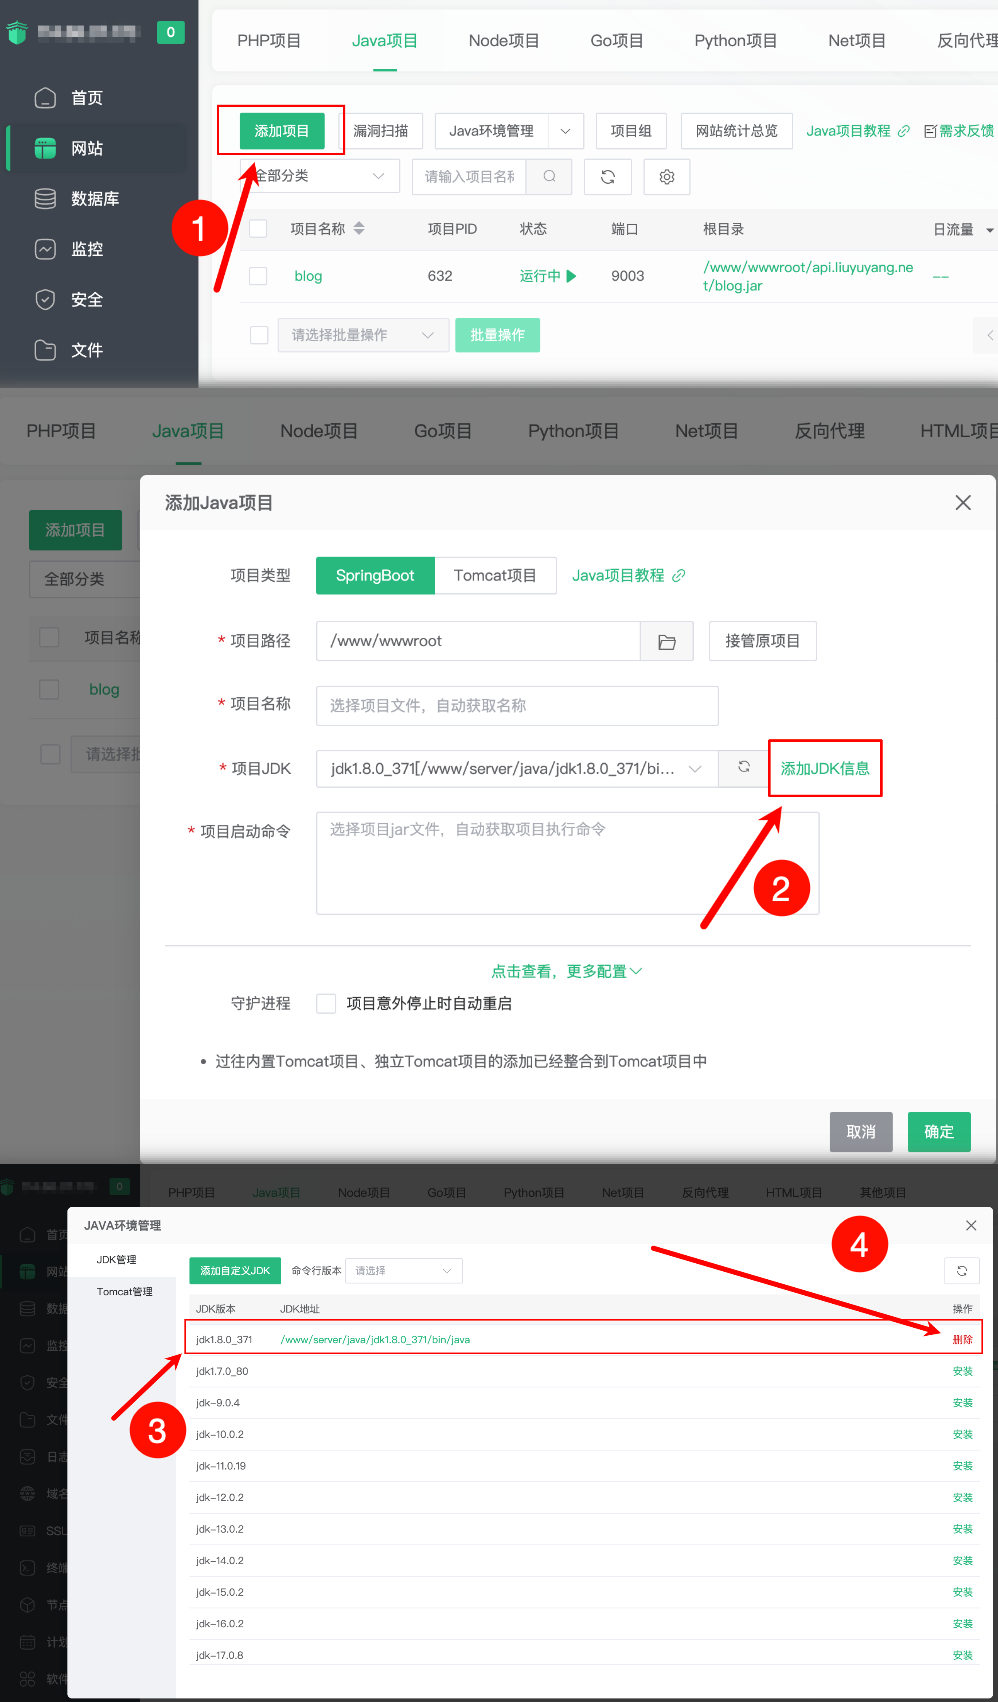The height and width of the screenshot is (1702, 998).
Task: Switch to the Node项目 tab
Action: point(503,41)
